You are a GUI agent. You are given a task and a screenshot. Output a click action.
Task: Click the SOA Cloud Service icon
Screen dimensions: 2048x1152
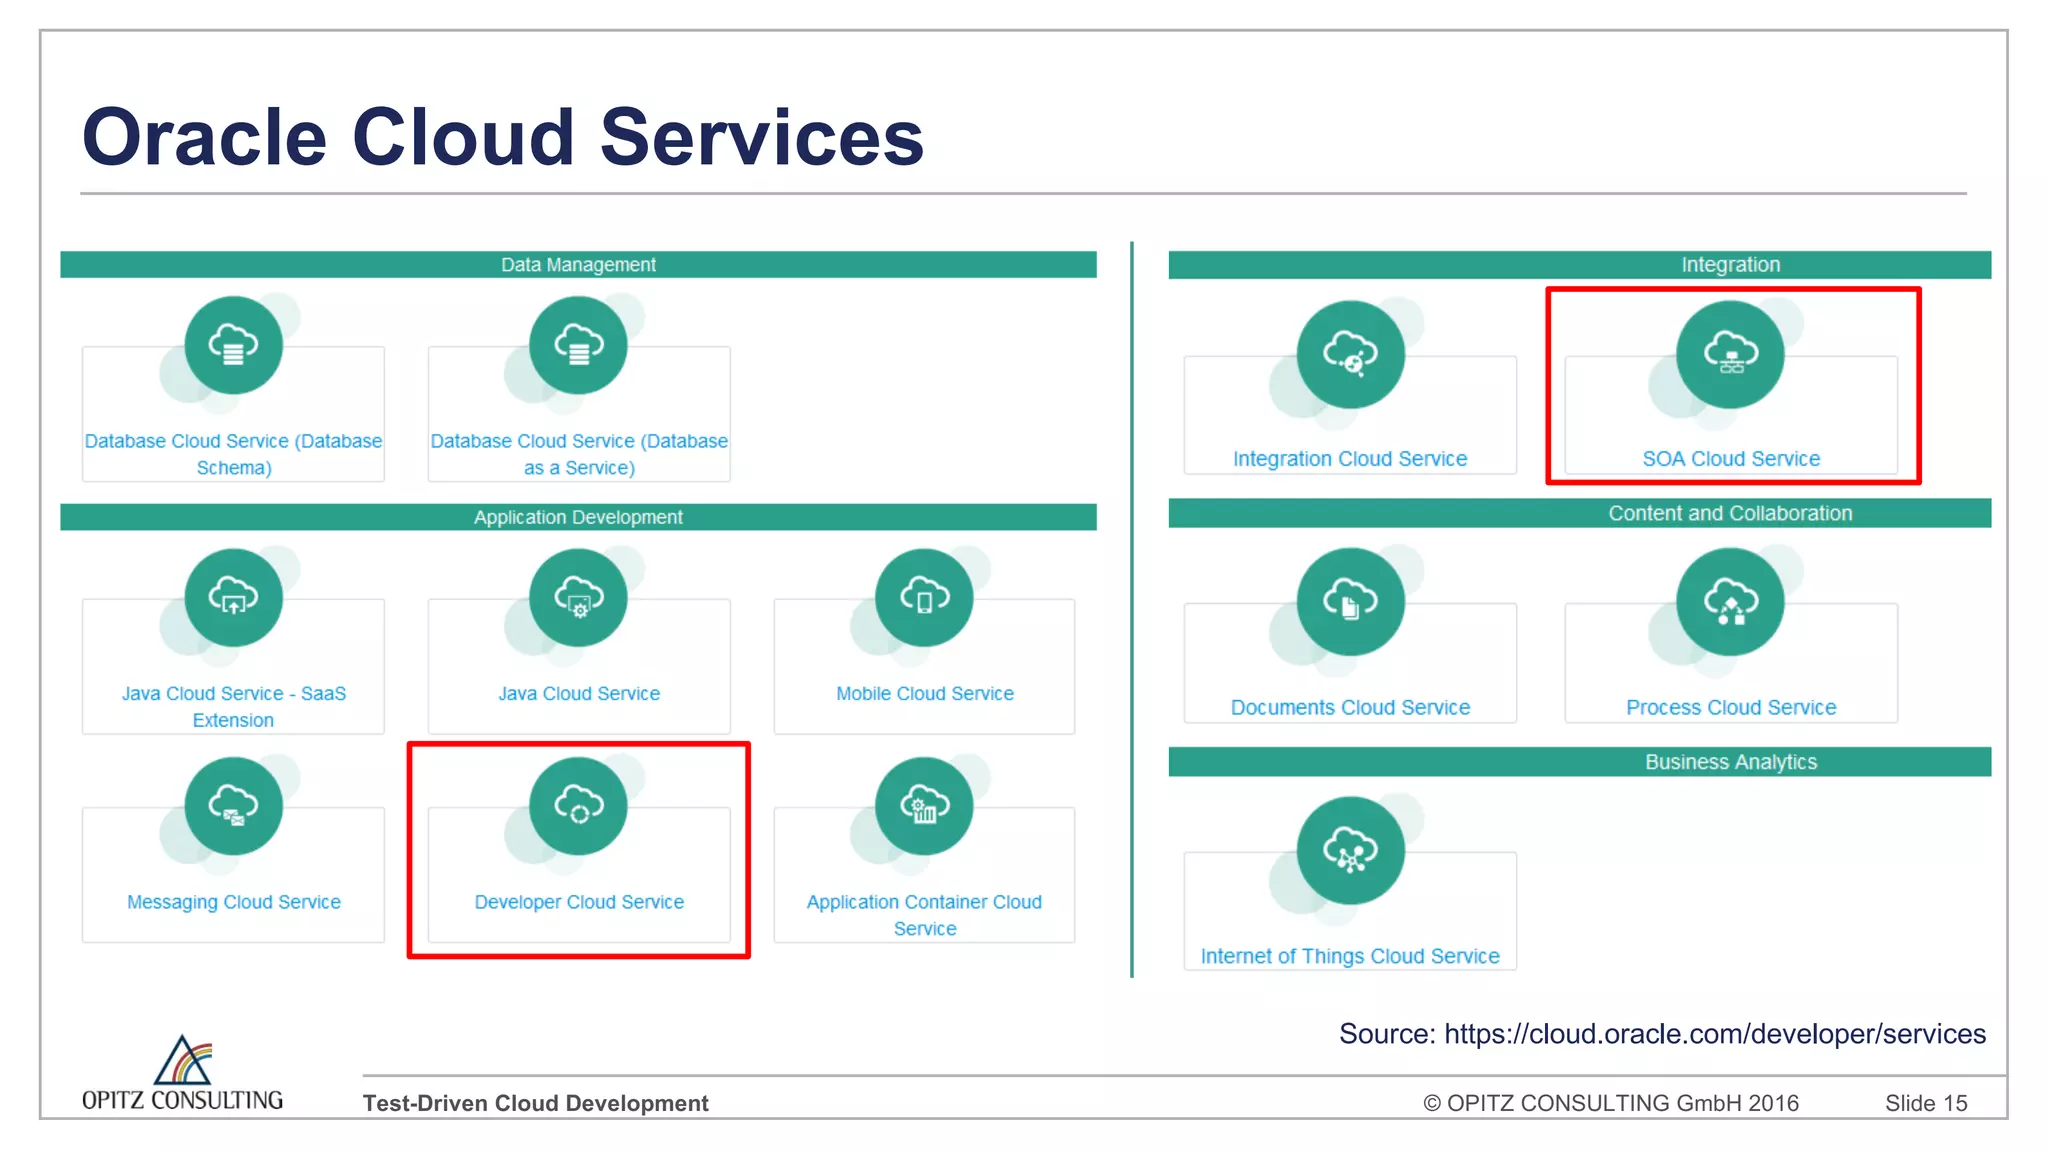point(1730,354)
